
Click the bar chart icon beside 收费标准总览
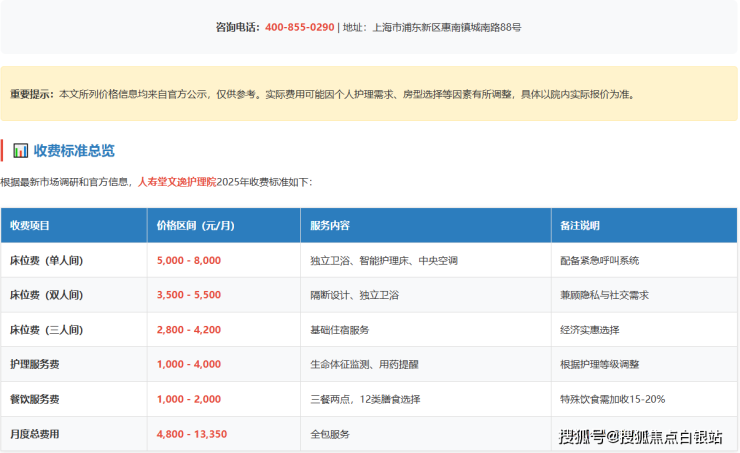pyautogui.click(x=20, y=151)
